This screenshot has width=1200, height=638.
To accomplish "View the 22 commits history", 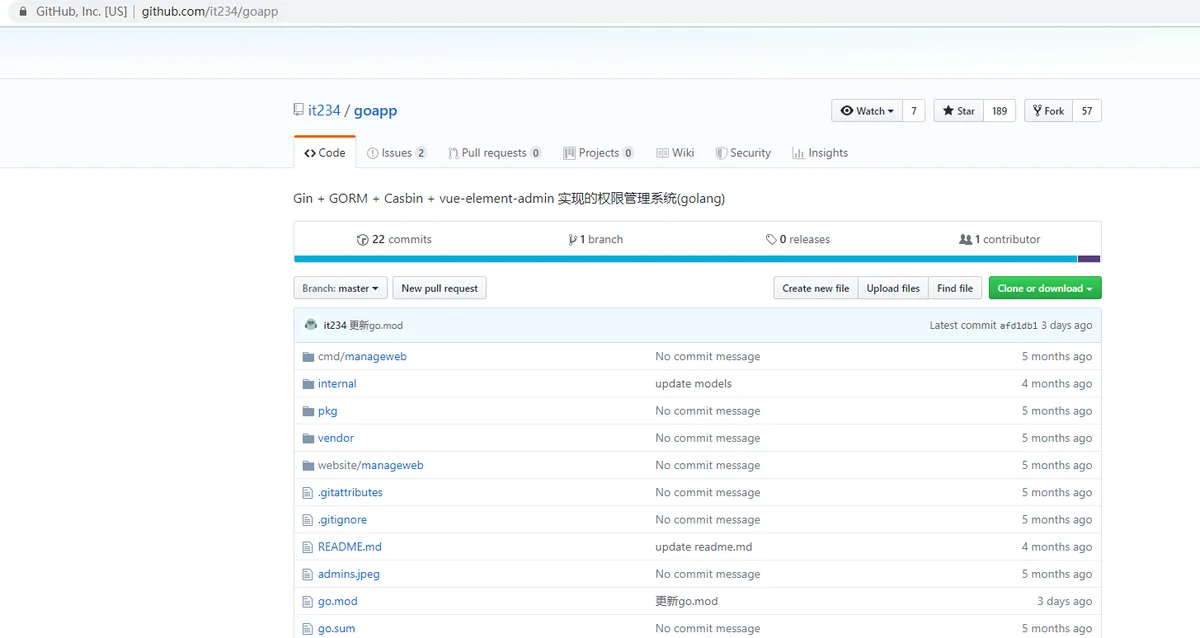I will (395, 240).
